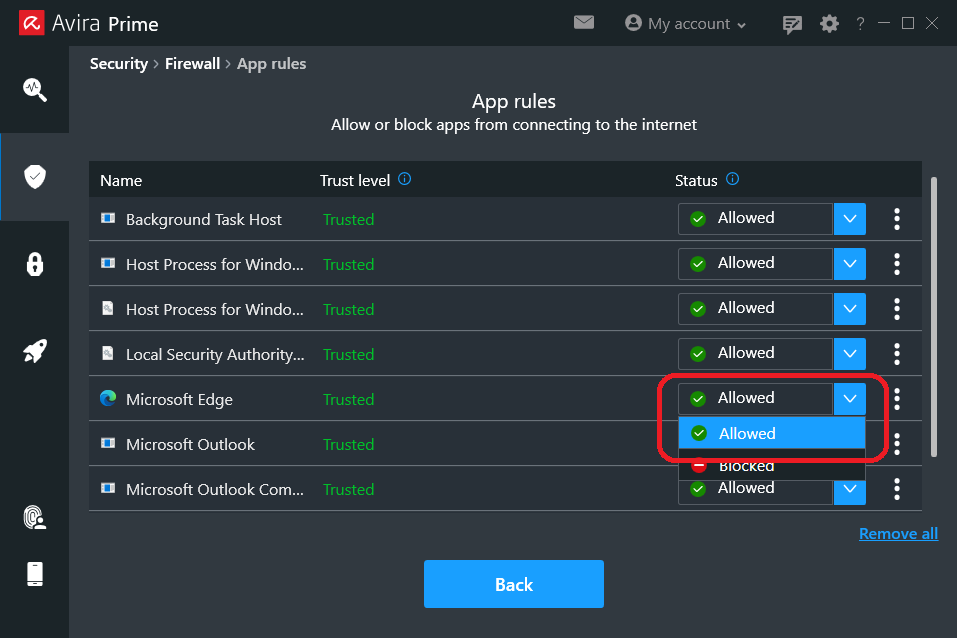Open the Privacy lock sidebar icon
The image size is (957, 638).
click(35, 264)
